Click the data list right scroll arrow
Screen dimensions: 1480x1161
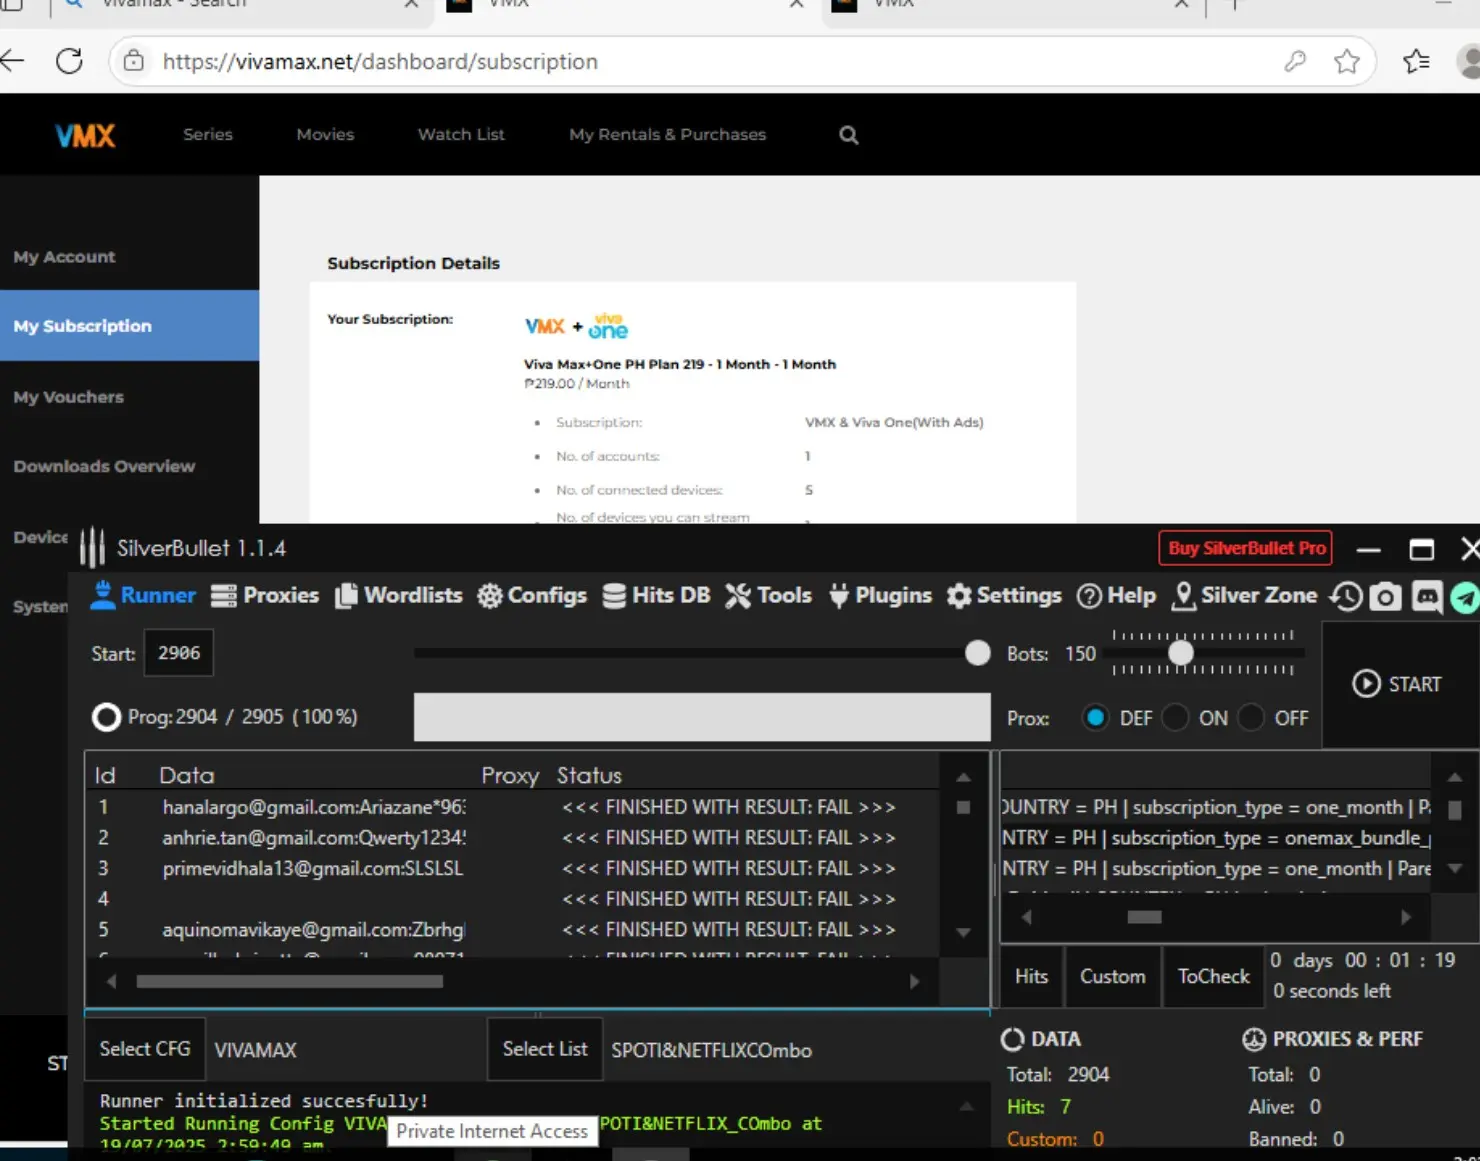[x=914, y=982]
